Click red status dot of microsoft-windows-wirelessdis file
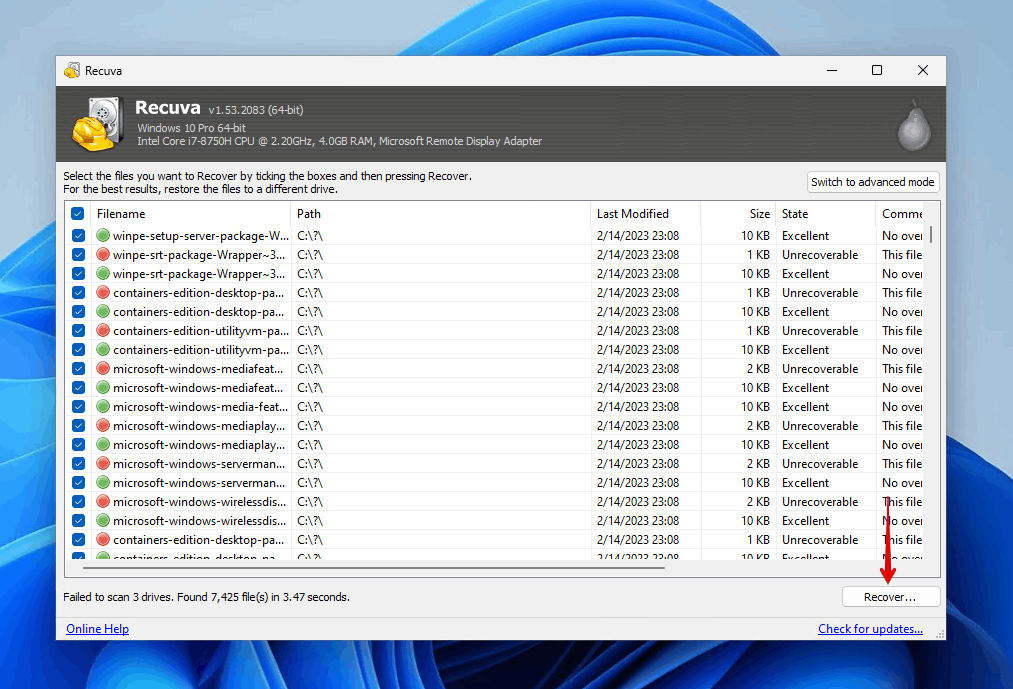 (x=103, y=502)
